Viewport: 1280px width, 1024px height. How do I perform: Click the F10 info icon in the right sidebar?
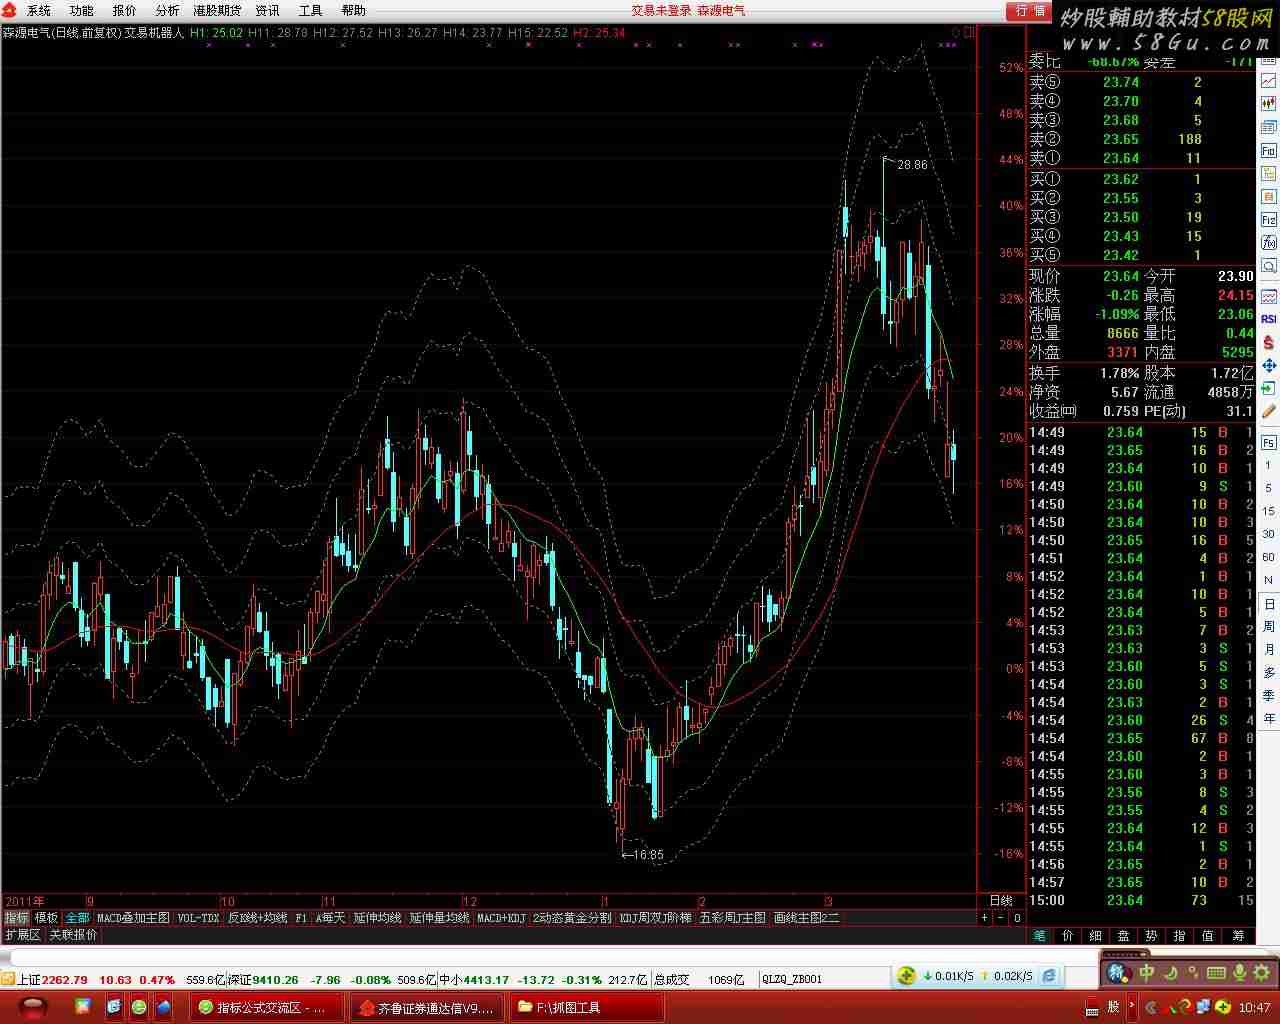click(1269, 150)
